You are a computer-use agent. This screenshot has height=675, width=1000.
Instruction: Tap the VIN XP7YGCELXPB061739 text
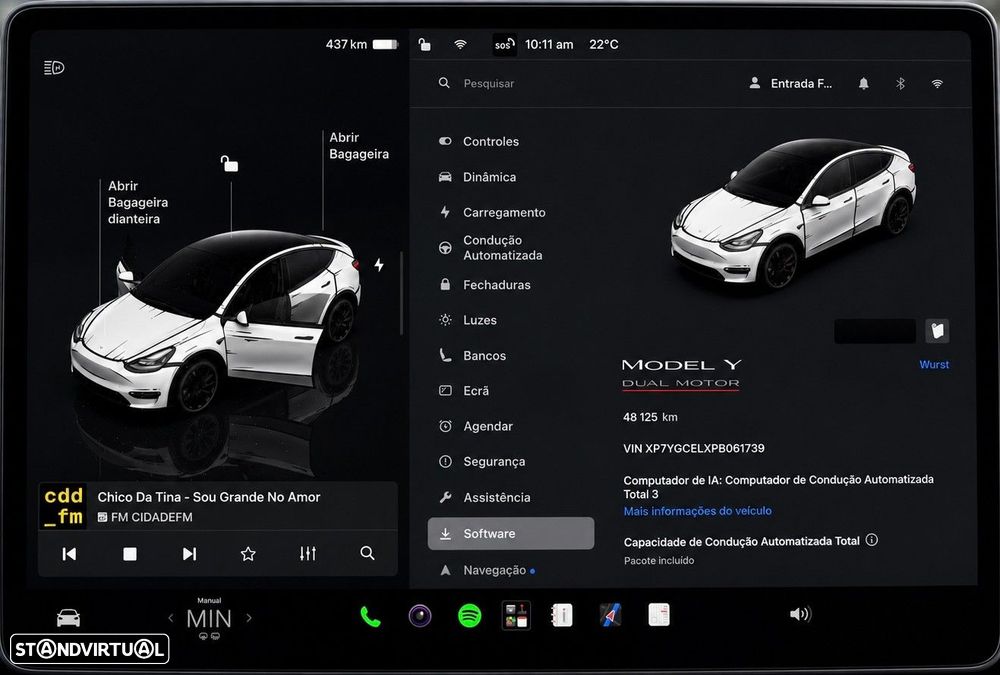coord(694,449)
